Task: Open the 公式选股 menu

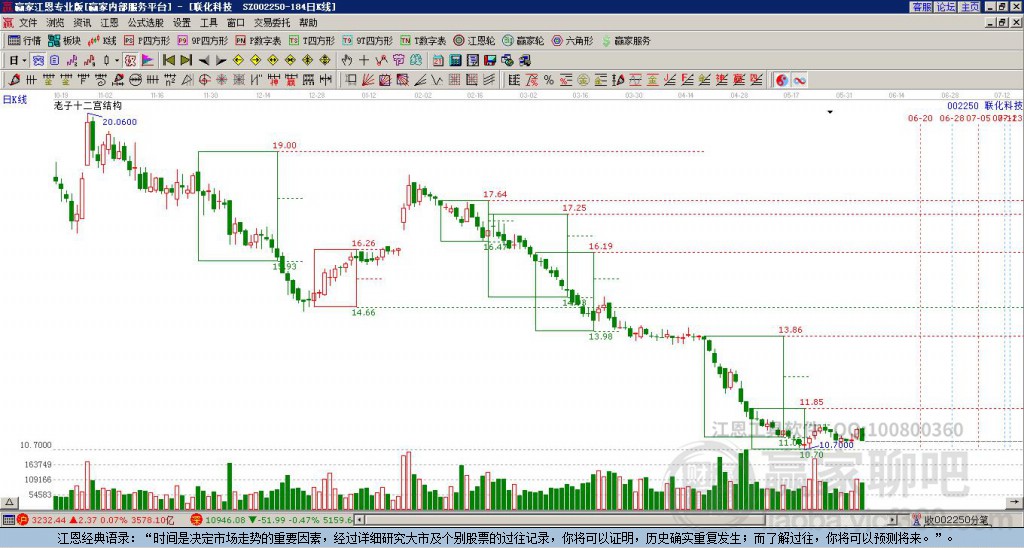Action: (x=146, y=23)
